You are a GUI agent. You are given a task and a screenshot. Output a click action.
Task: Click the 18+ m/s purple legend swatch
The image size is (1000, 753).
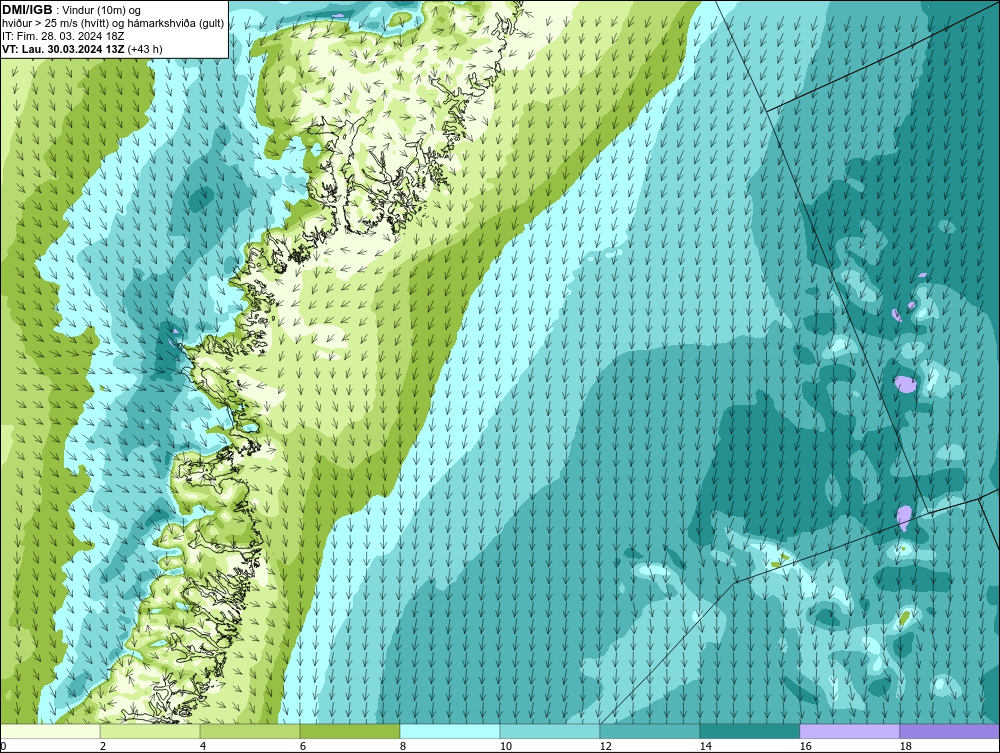pyautogui.click(x=949, y=731)
